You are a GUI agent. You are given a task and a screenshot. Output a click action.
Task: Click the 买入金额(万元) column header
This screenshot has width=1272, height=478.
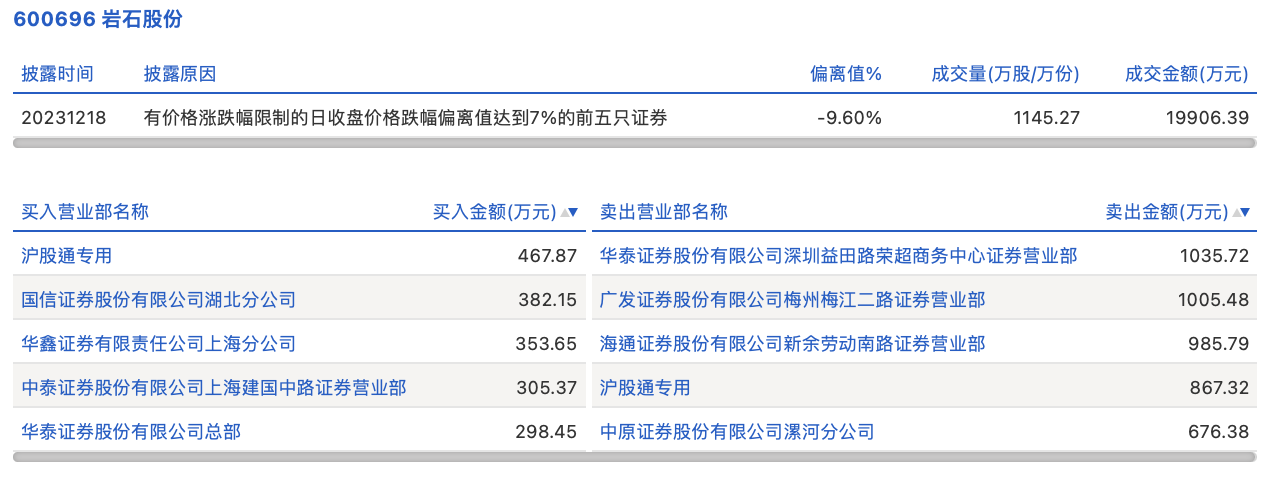coord(494,212)
